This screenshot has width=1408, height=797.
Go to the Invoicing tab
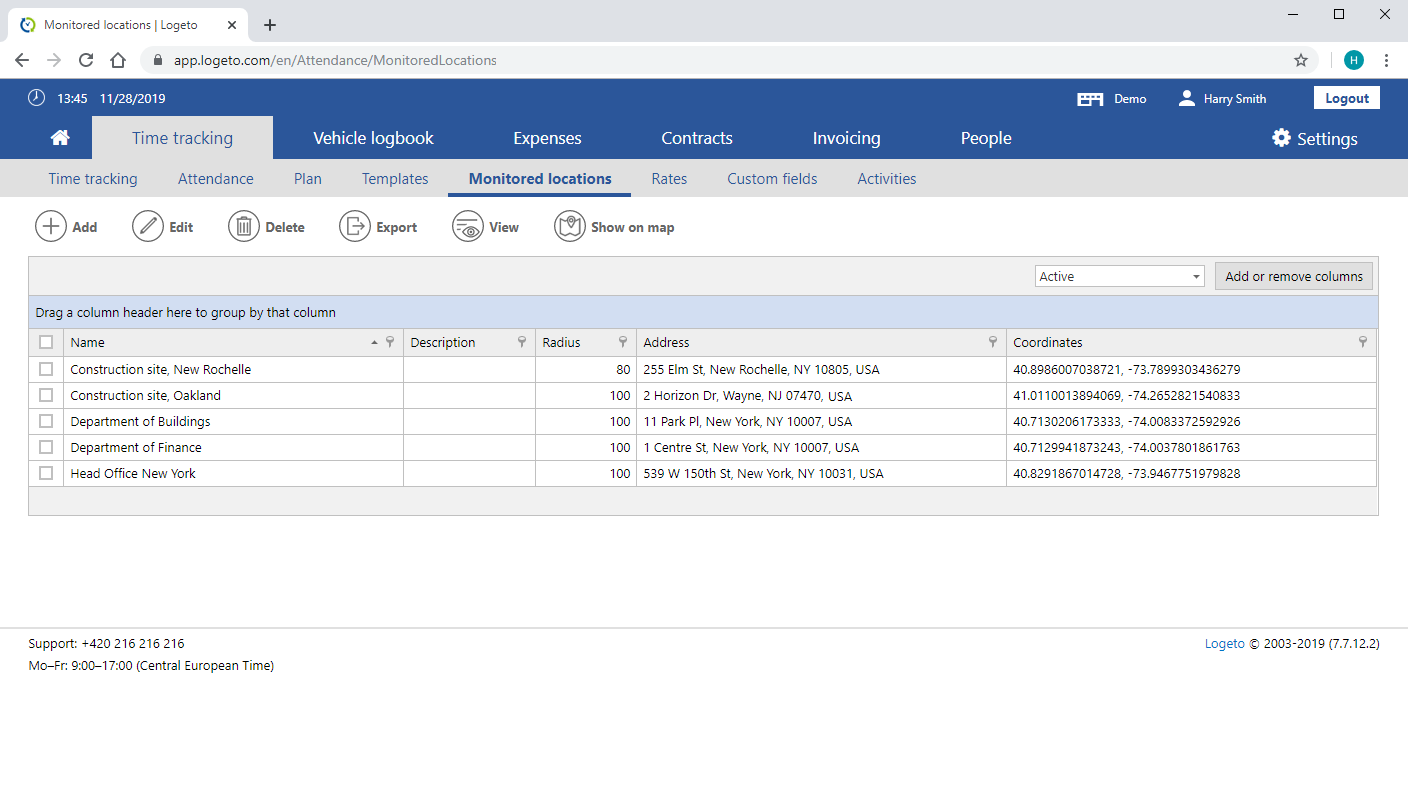[x=846, y=138]
